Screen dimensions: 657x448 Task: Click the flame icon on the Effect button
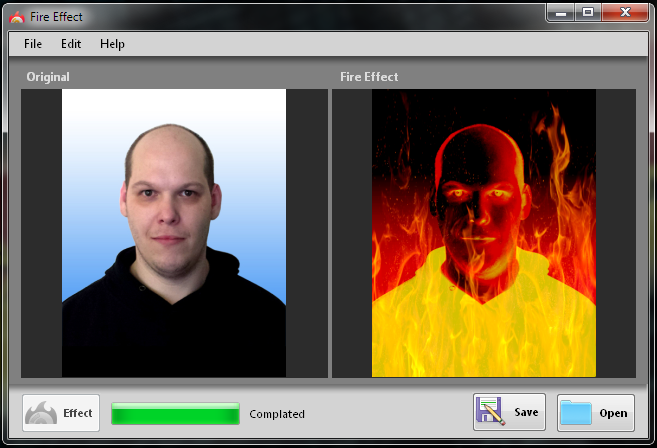coord(42,413)
